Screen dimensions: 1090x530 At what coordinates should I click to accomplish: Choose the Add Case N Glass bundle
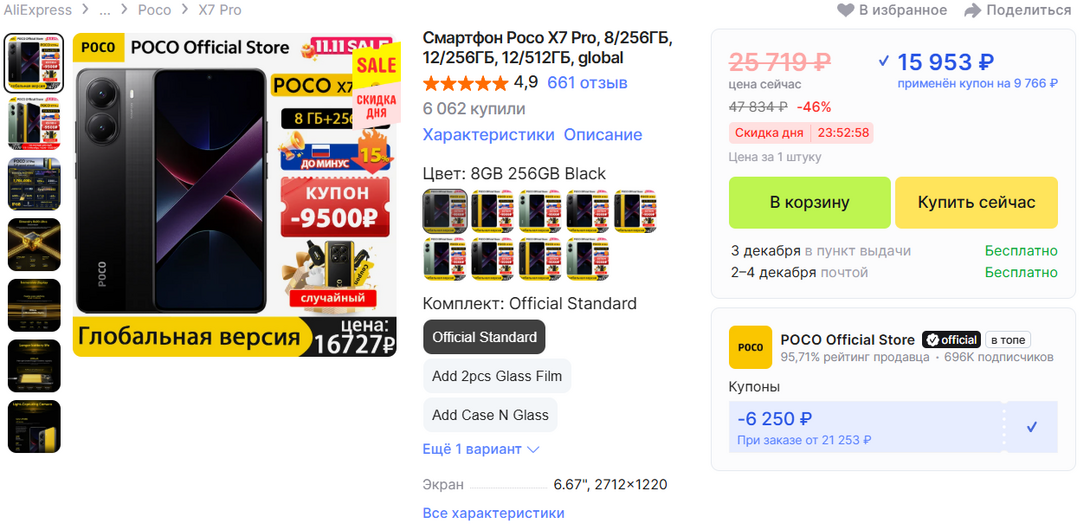(x=490, y=415)
